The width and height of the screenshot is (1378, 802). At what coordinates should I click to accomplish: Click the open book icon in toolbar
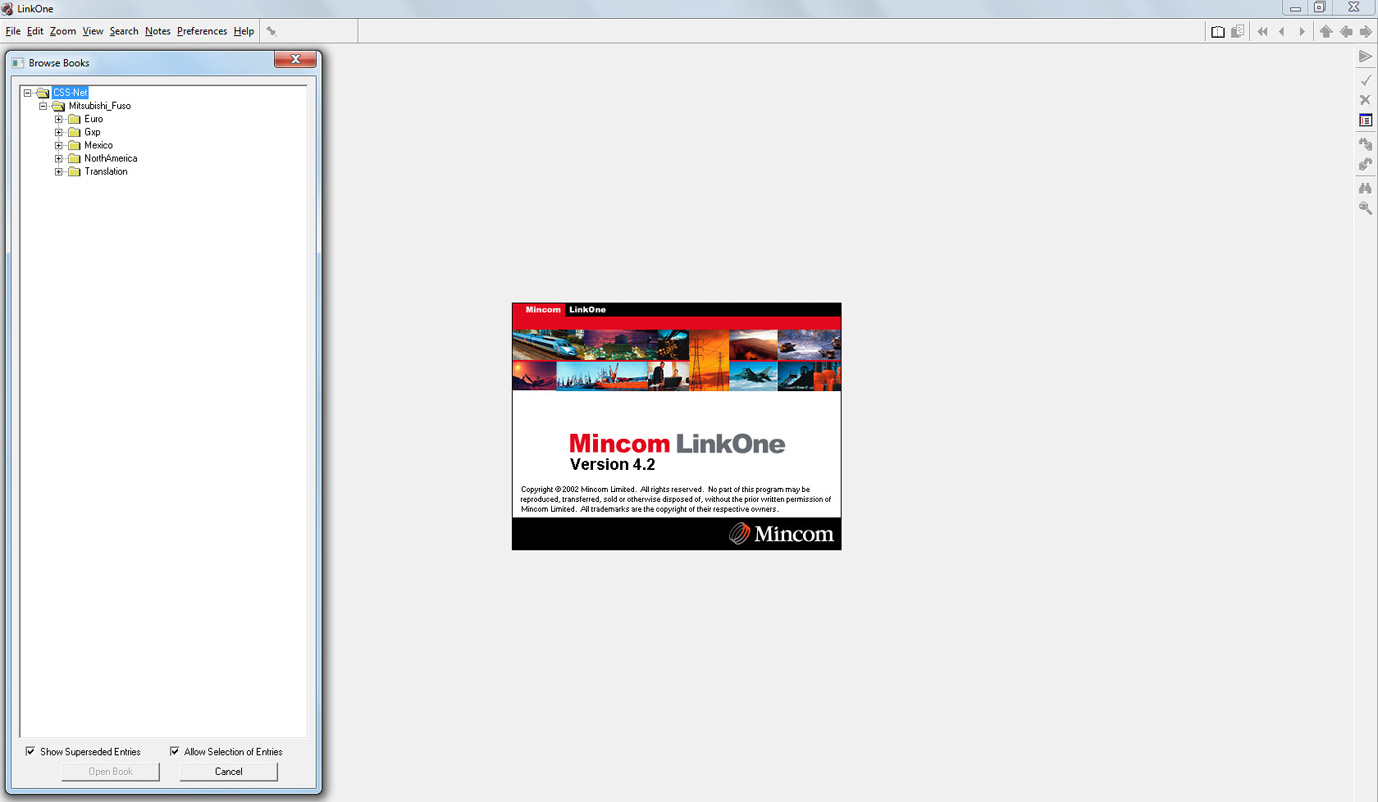pyautogui.click(x=1217, y=32)
